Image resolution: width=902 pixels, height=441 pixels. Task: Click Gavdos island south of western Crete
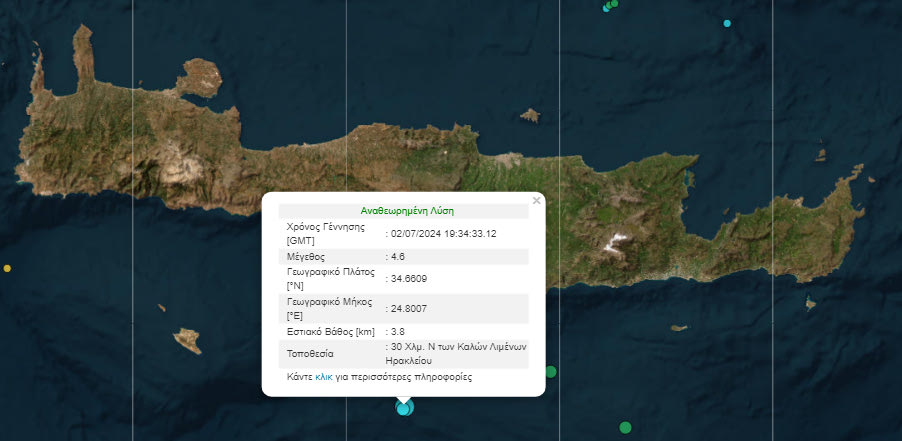point(187,341)
